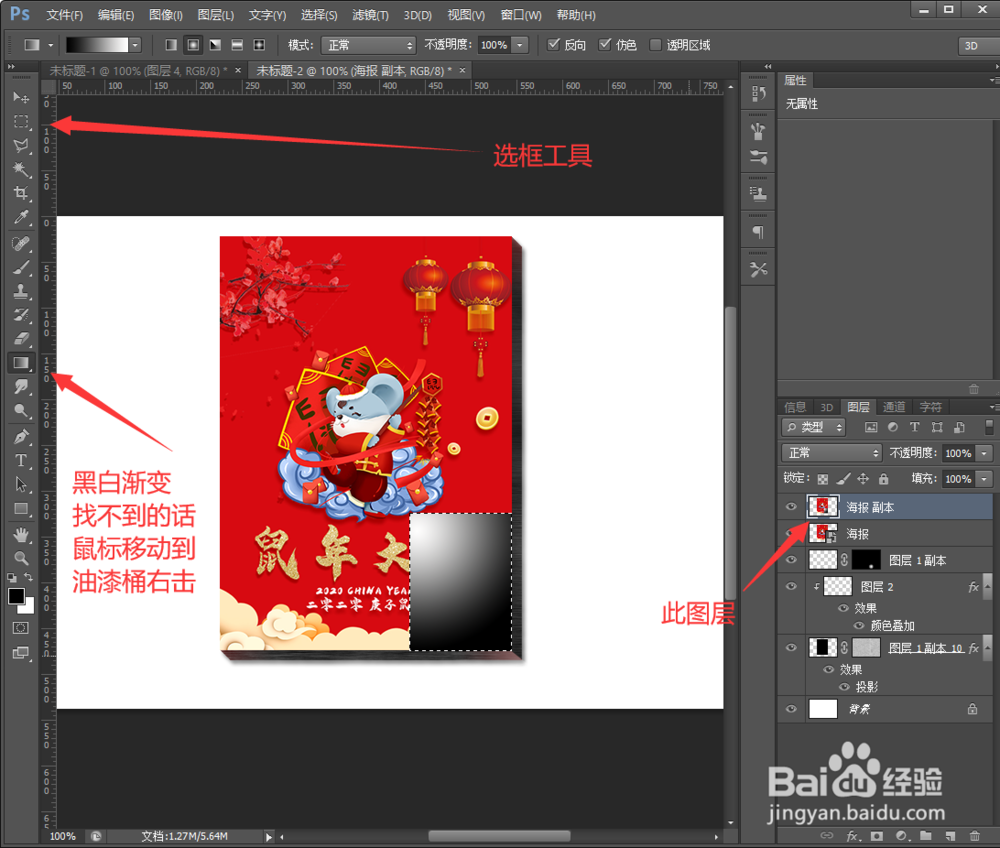The image size is (1000, 848).
Task: Click the vertical canvas scrollbar
Action: coord(731,453)
